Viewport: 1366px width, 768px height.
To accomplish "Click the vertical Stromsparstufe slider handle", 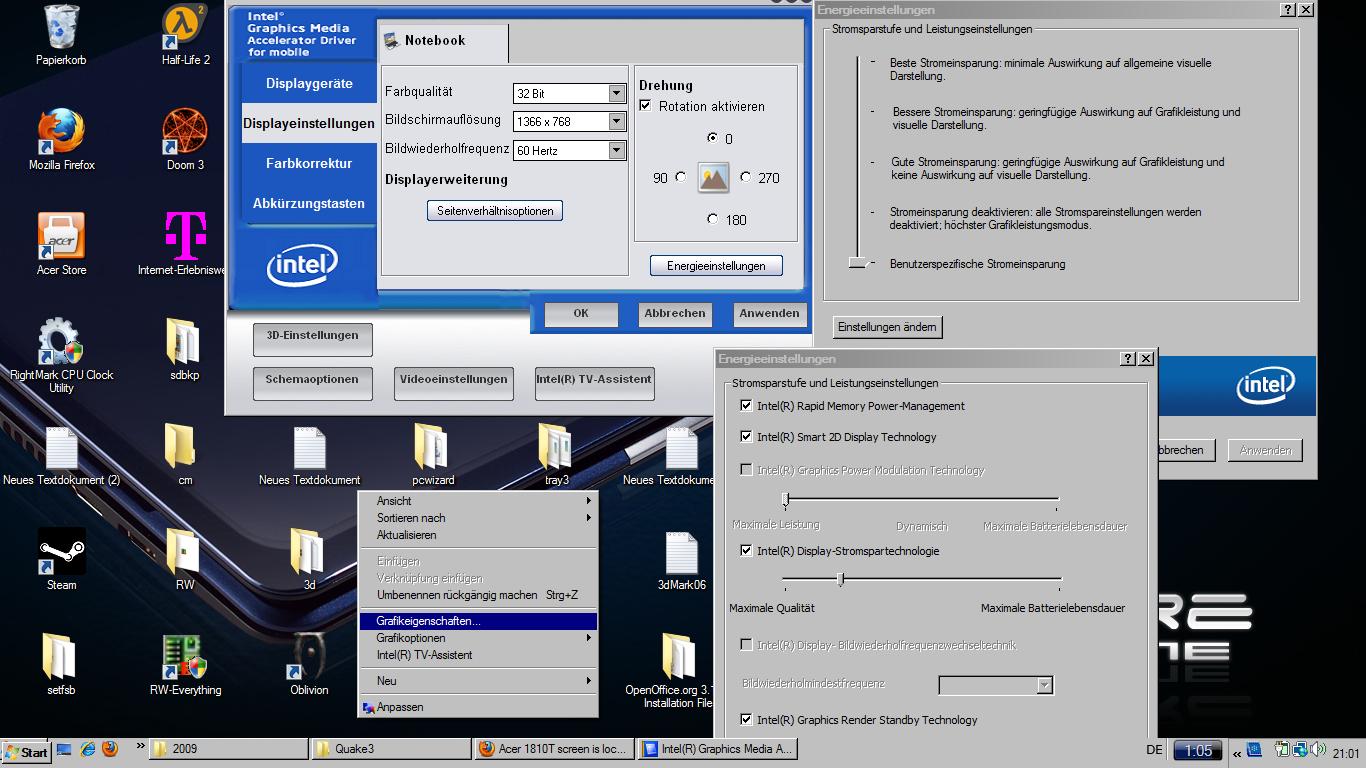I will click(858, 263).
